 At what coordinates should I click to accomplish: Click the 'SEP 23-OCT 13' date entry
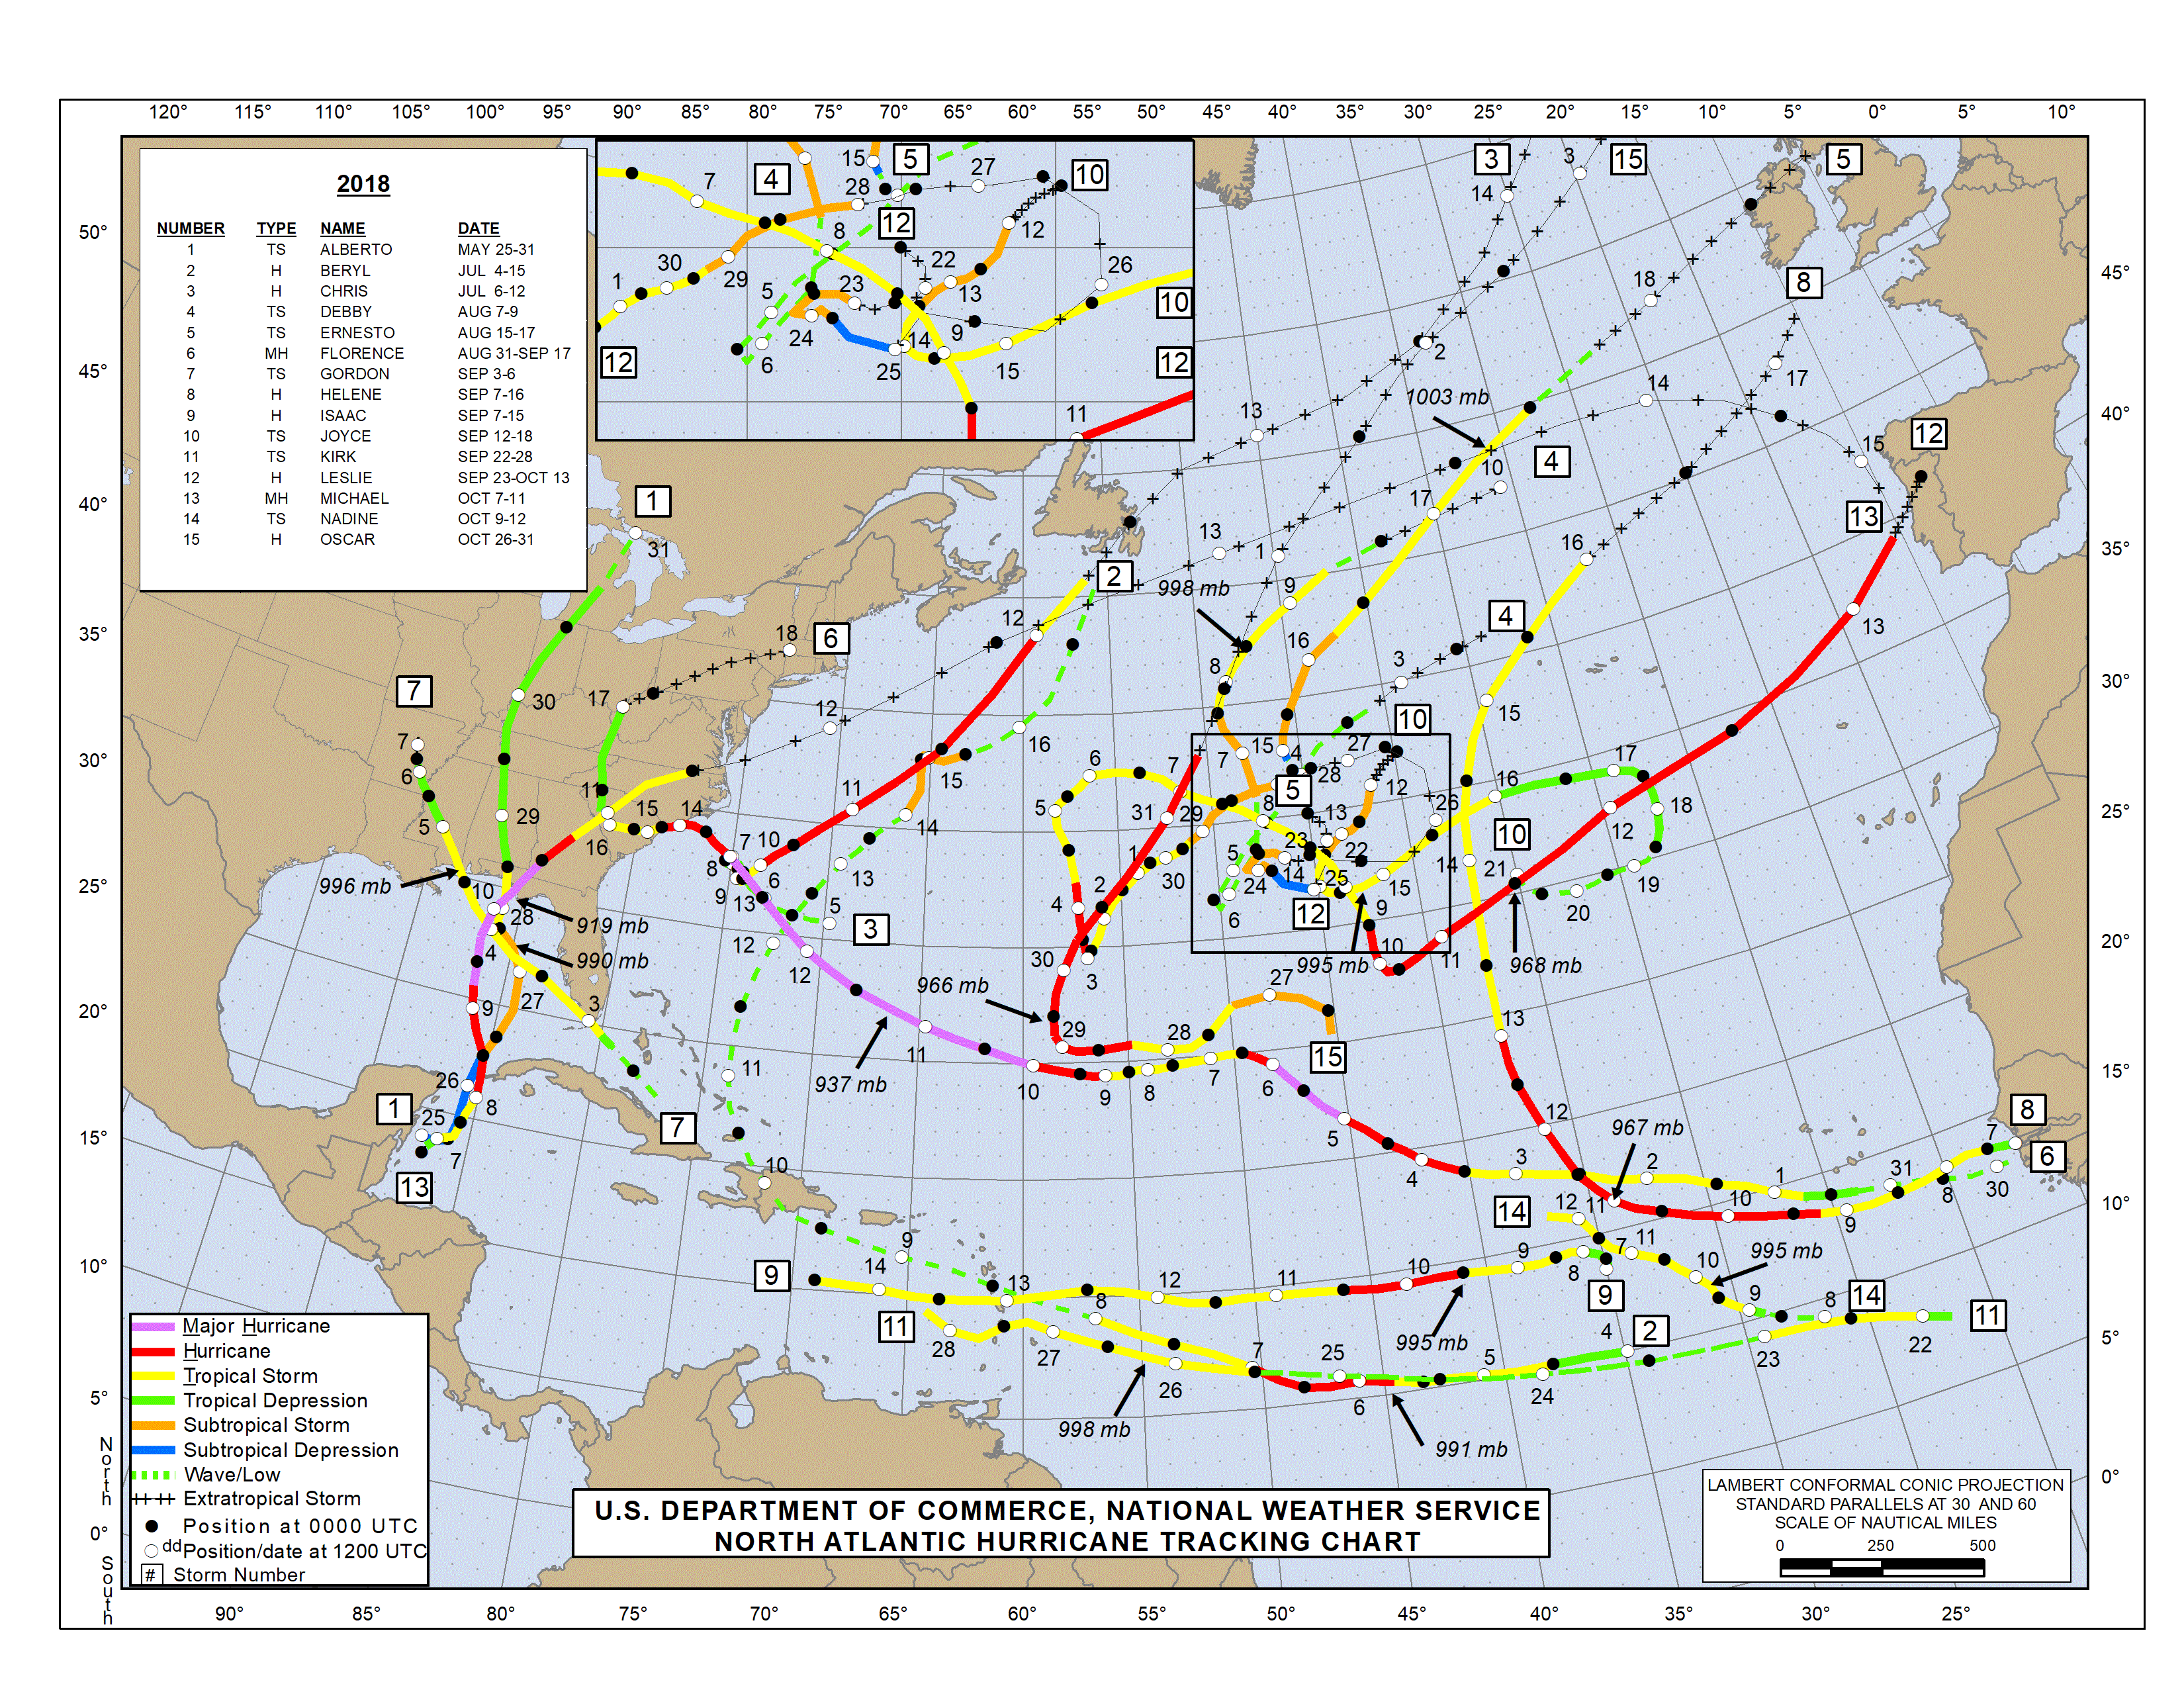pyautogui.click(x=513, y=478)
